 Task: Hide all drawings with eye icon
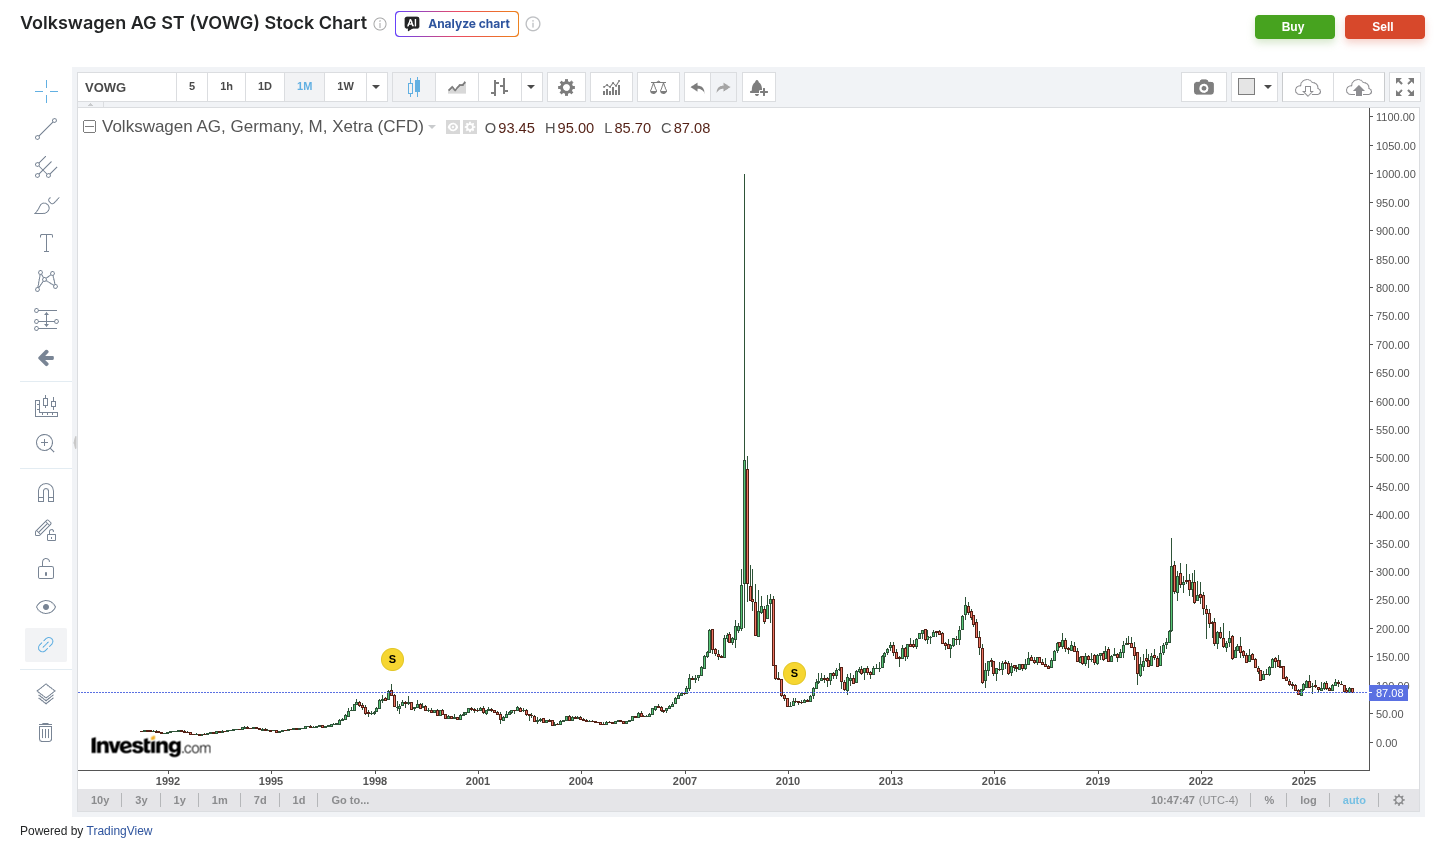point(46,607)
